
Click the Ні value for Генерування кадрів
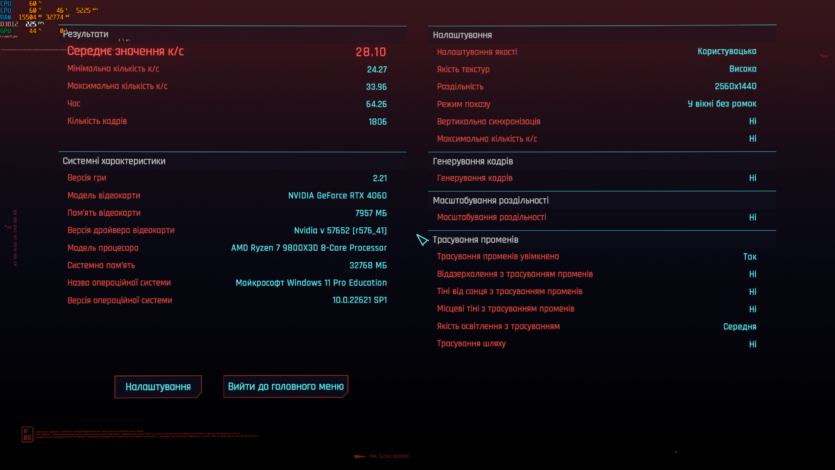pos(752,178)
